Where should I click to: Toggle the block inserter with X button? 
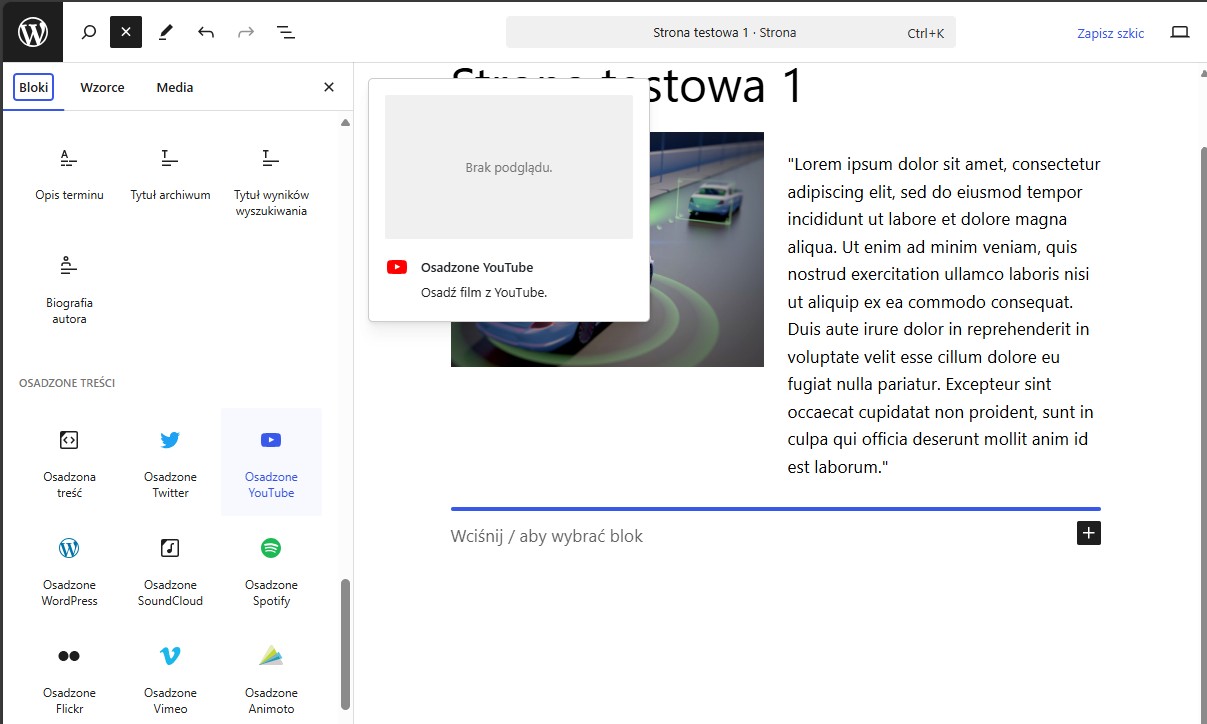(x=126, y=32)
